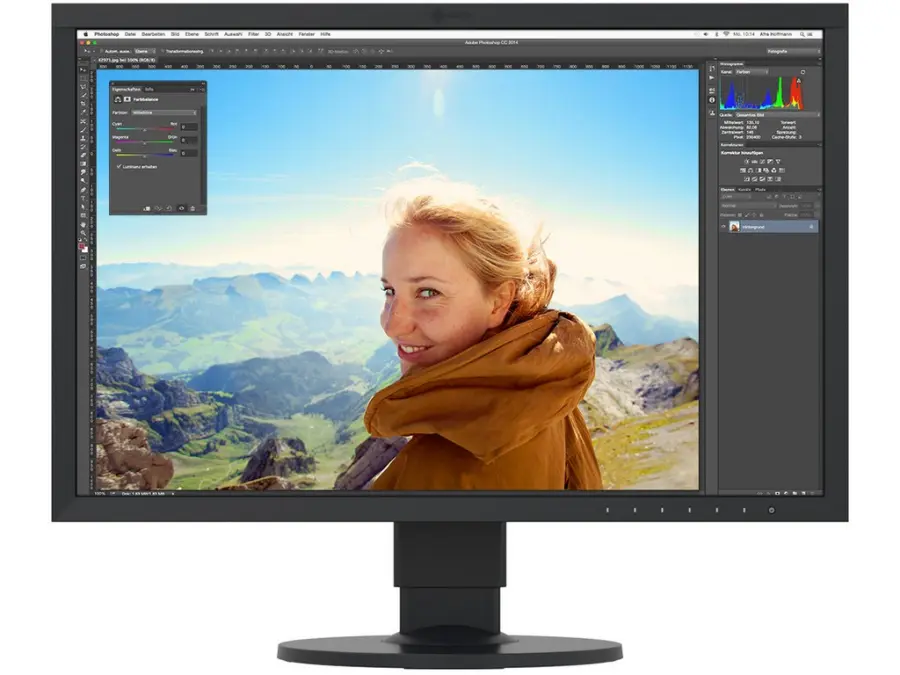Open the Fotografie workspace dropdown
The height and width of the screenshot is (675, 900).
pyautogui.click(x=791, y=50)
